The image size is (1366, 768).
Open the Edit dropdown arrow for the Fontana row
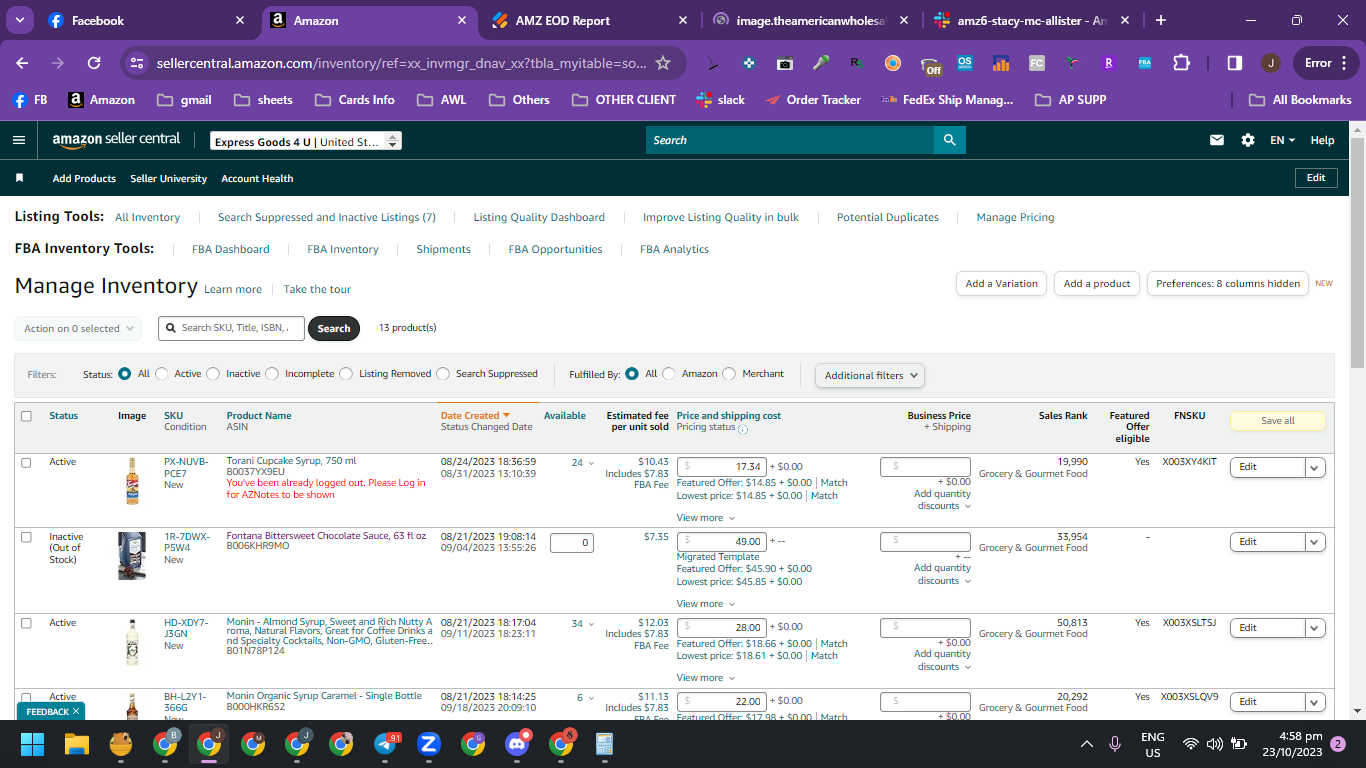[x=1315, y=542]
